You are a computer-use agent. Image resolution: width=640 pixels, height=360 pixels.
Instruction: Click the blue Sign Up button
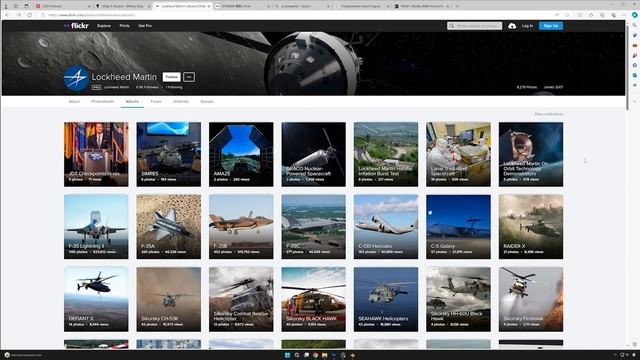[551, 26]
